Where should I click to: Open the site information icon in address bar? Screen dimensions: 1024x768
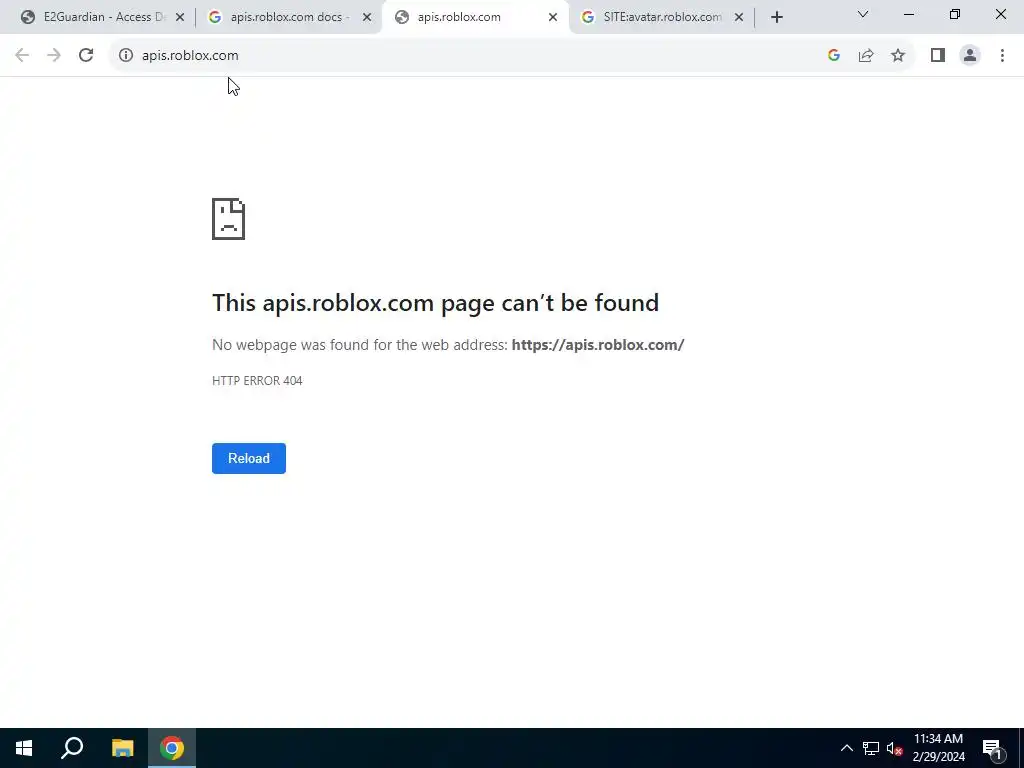[x=125, y=56]
